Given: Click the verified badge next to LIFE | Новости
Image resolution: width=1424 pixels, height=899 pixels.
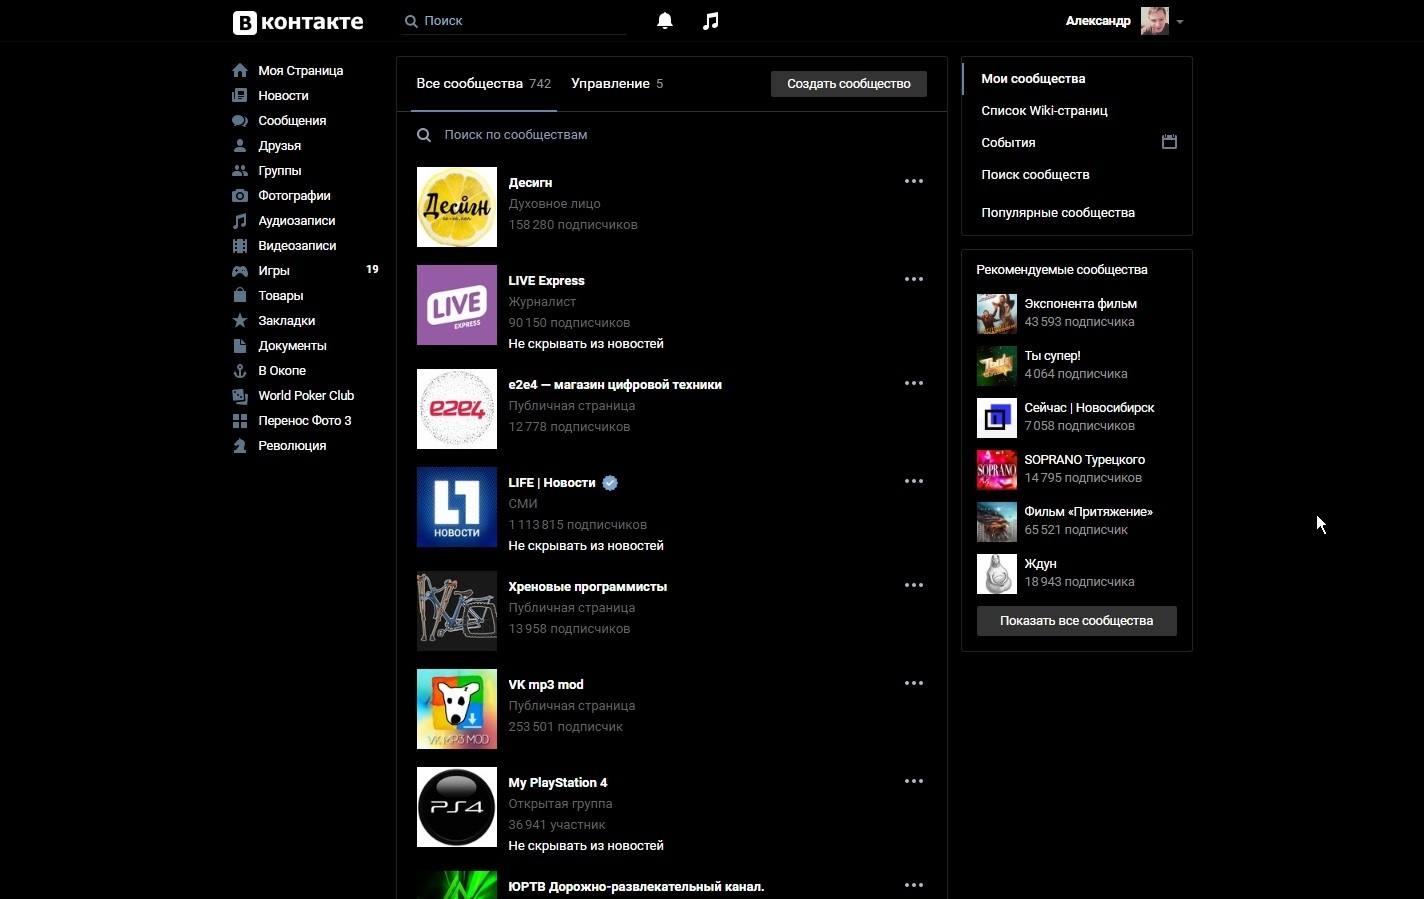Looking at the screenshot, I should [610, 483].
